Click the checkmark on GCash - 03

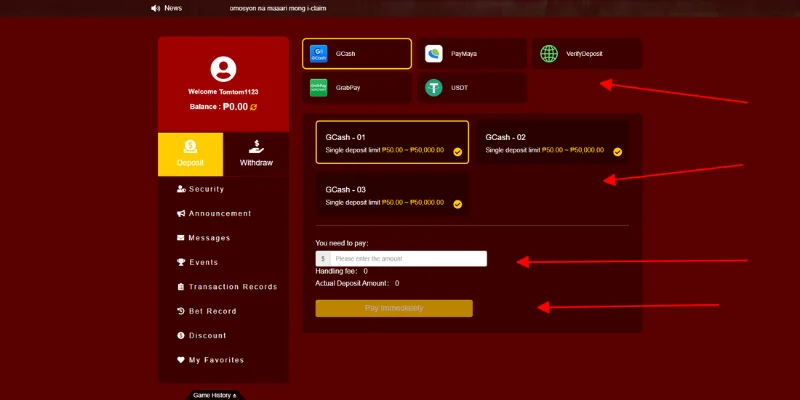coord(458,204)
